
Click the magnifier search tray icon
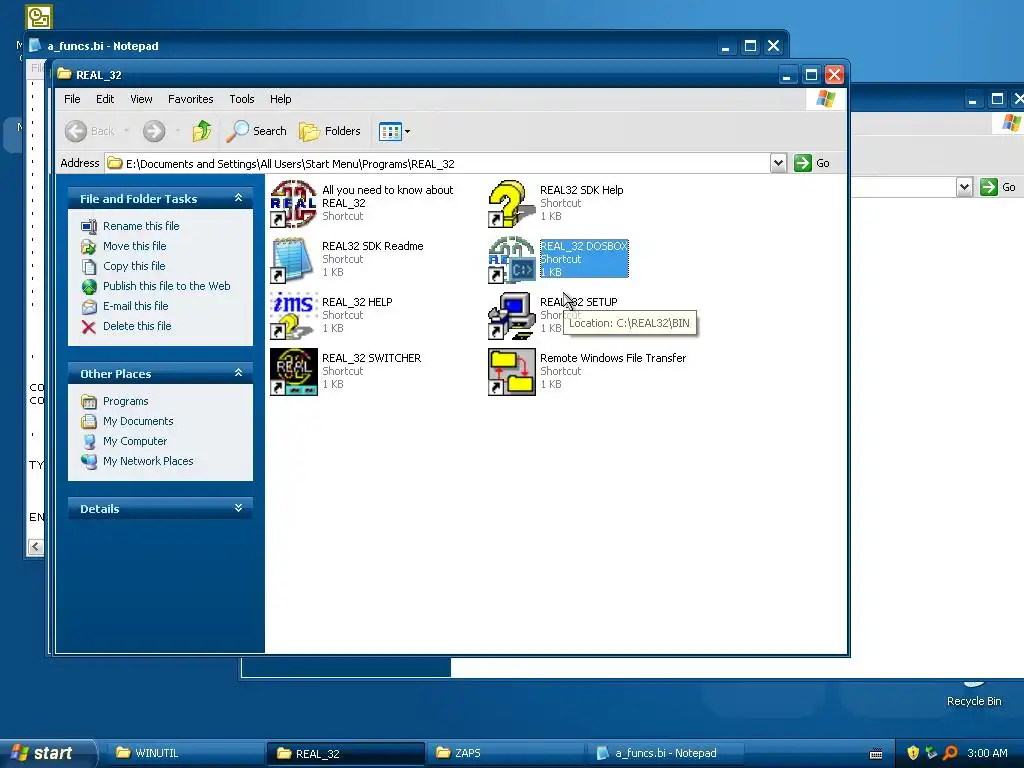950,753
